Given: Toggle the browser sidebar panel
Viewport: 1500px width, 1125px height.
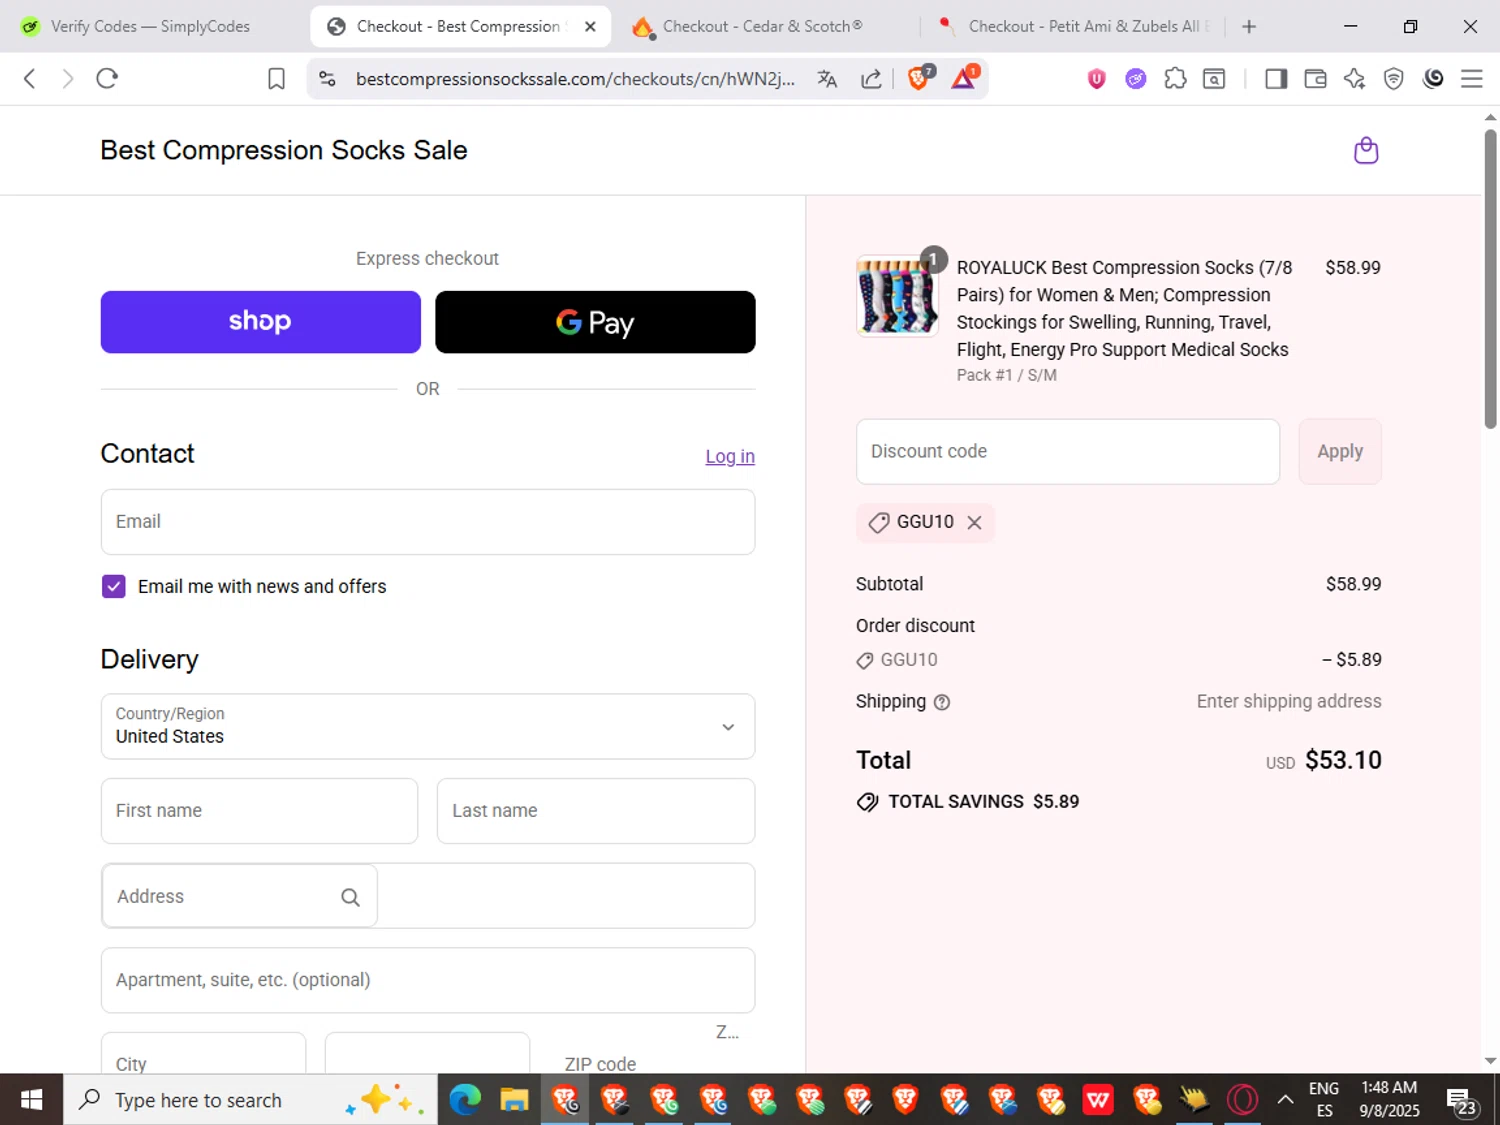Looking at the screenshot, I should pyautogui.click(x=1276, y=79).
